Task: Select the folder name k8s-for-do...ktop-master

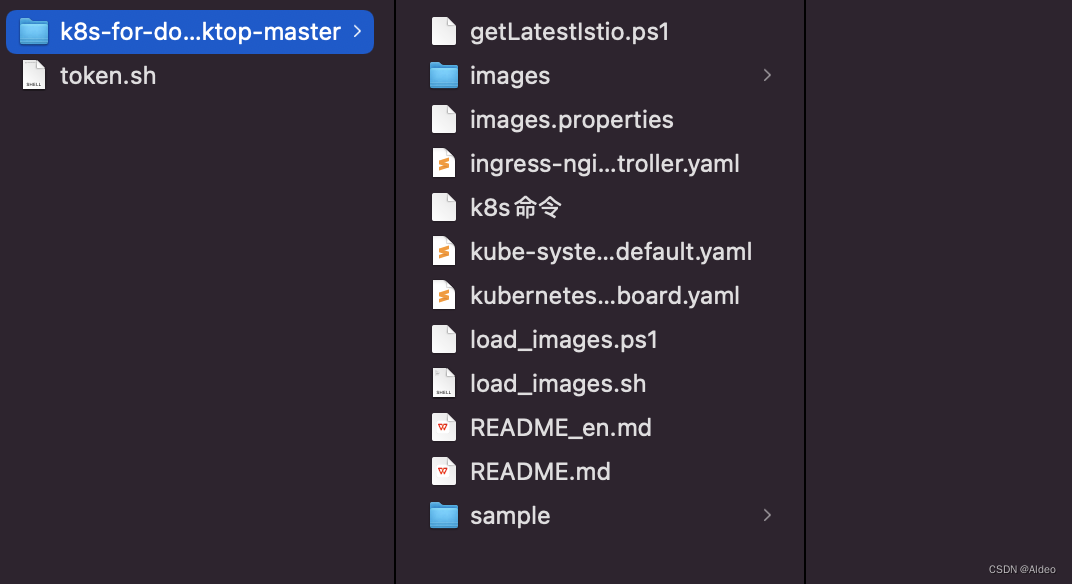Action: click(200, 31)
